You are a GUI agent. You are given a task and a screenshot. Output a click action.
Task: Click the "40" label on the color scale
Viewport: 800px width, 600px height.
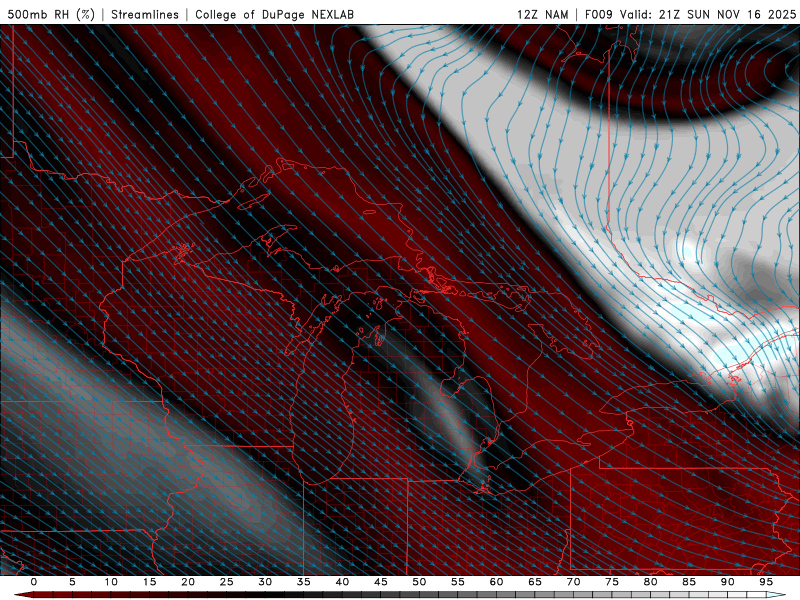click(x=342, y=582)
